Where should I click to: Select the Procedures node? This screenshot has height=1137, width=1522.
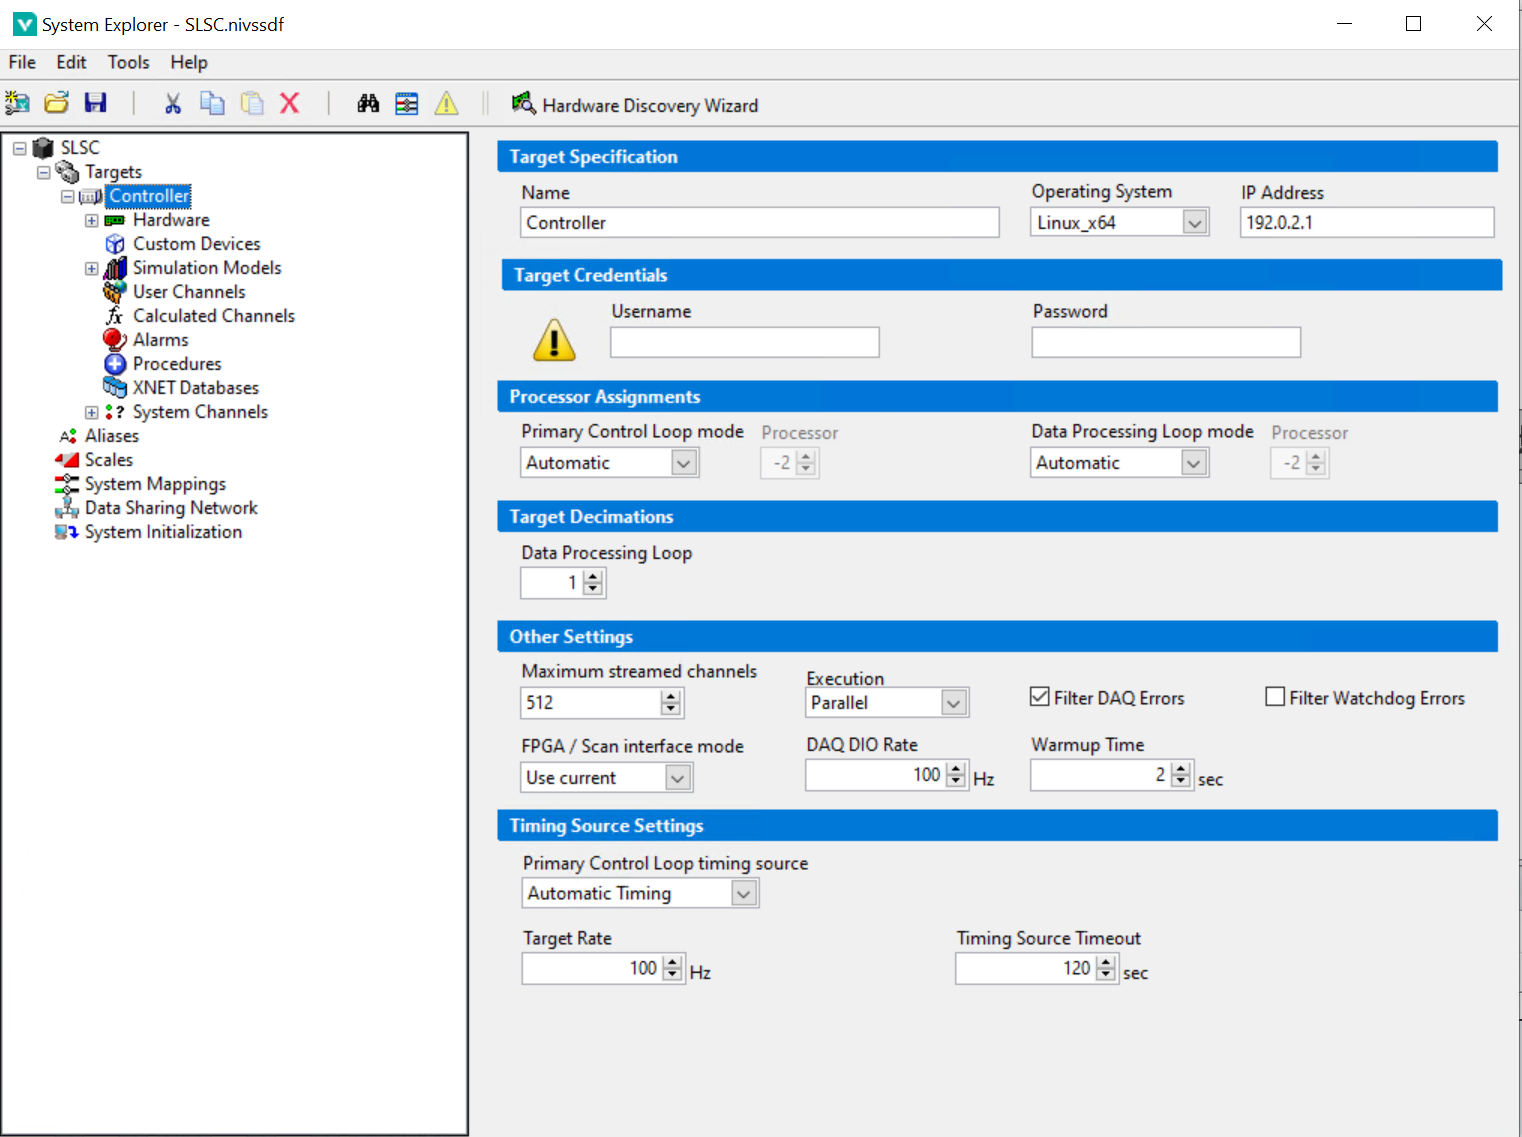[177, 364]
